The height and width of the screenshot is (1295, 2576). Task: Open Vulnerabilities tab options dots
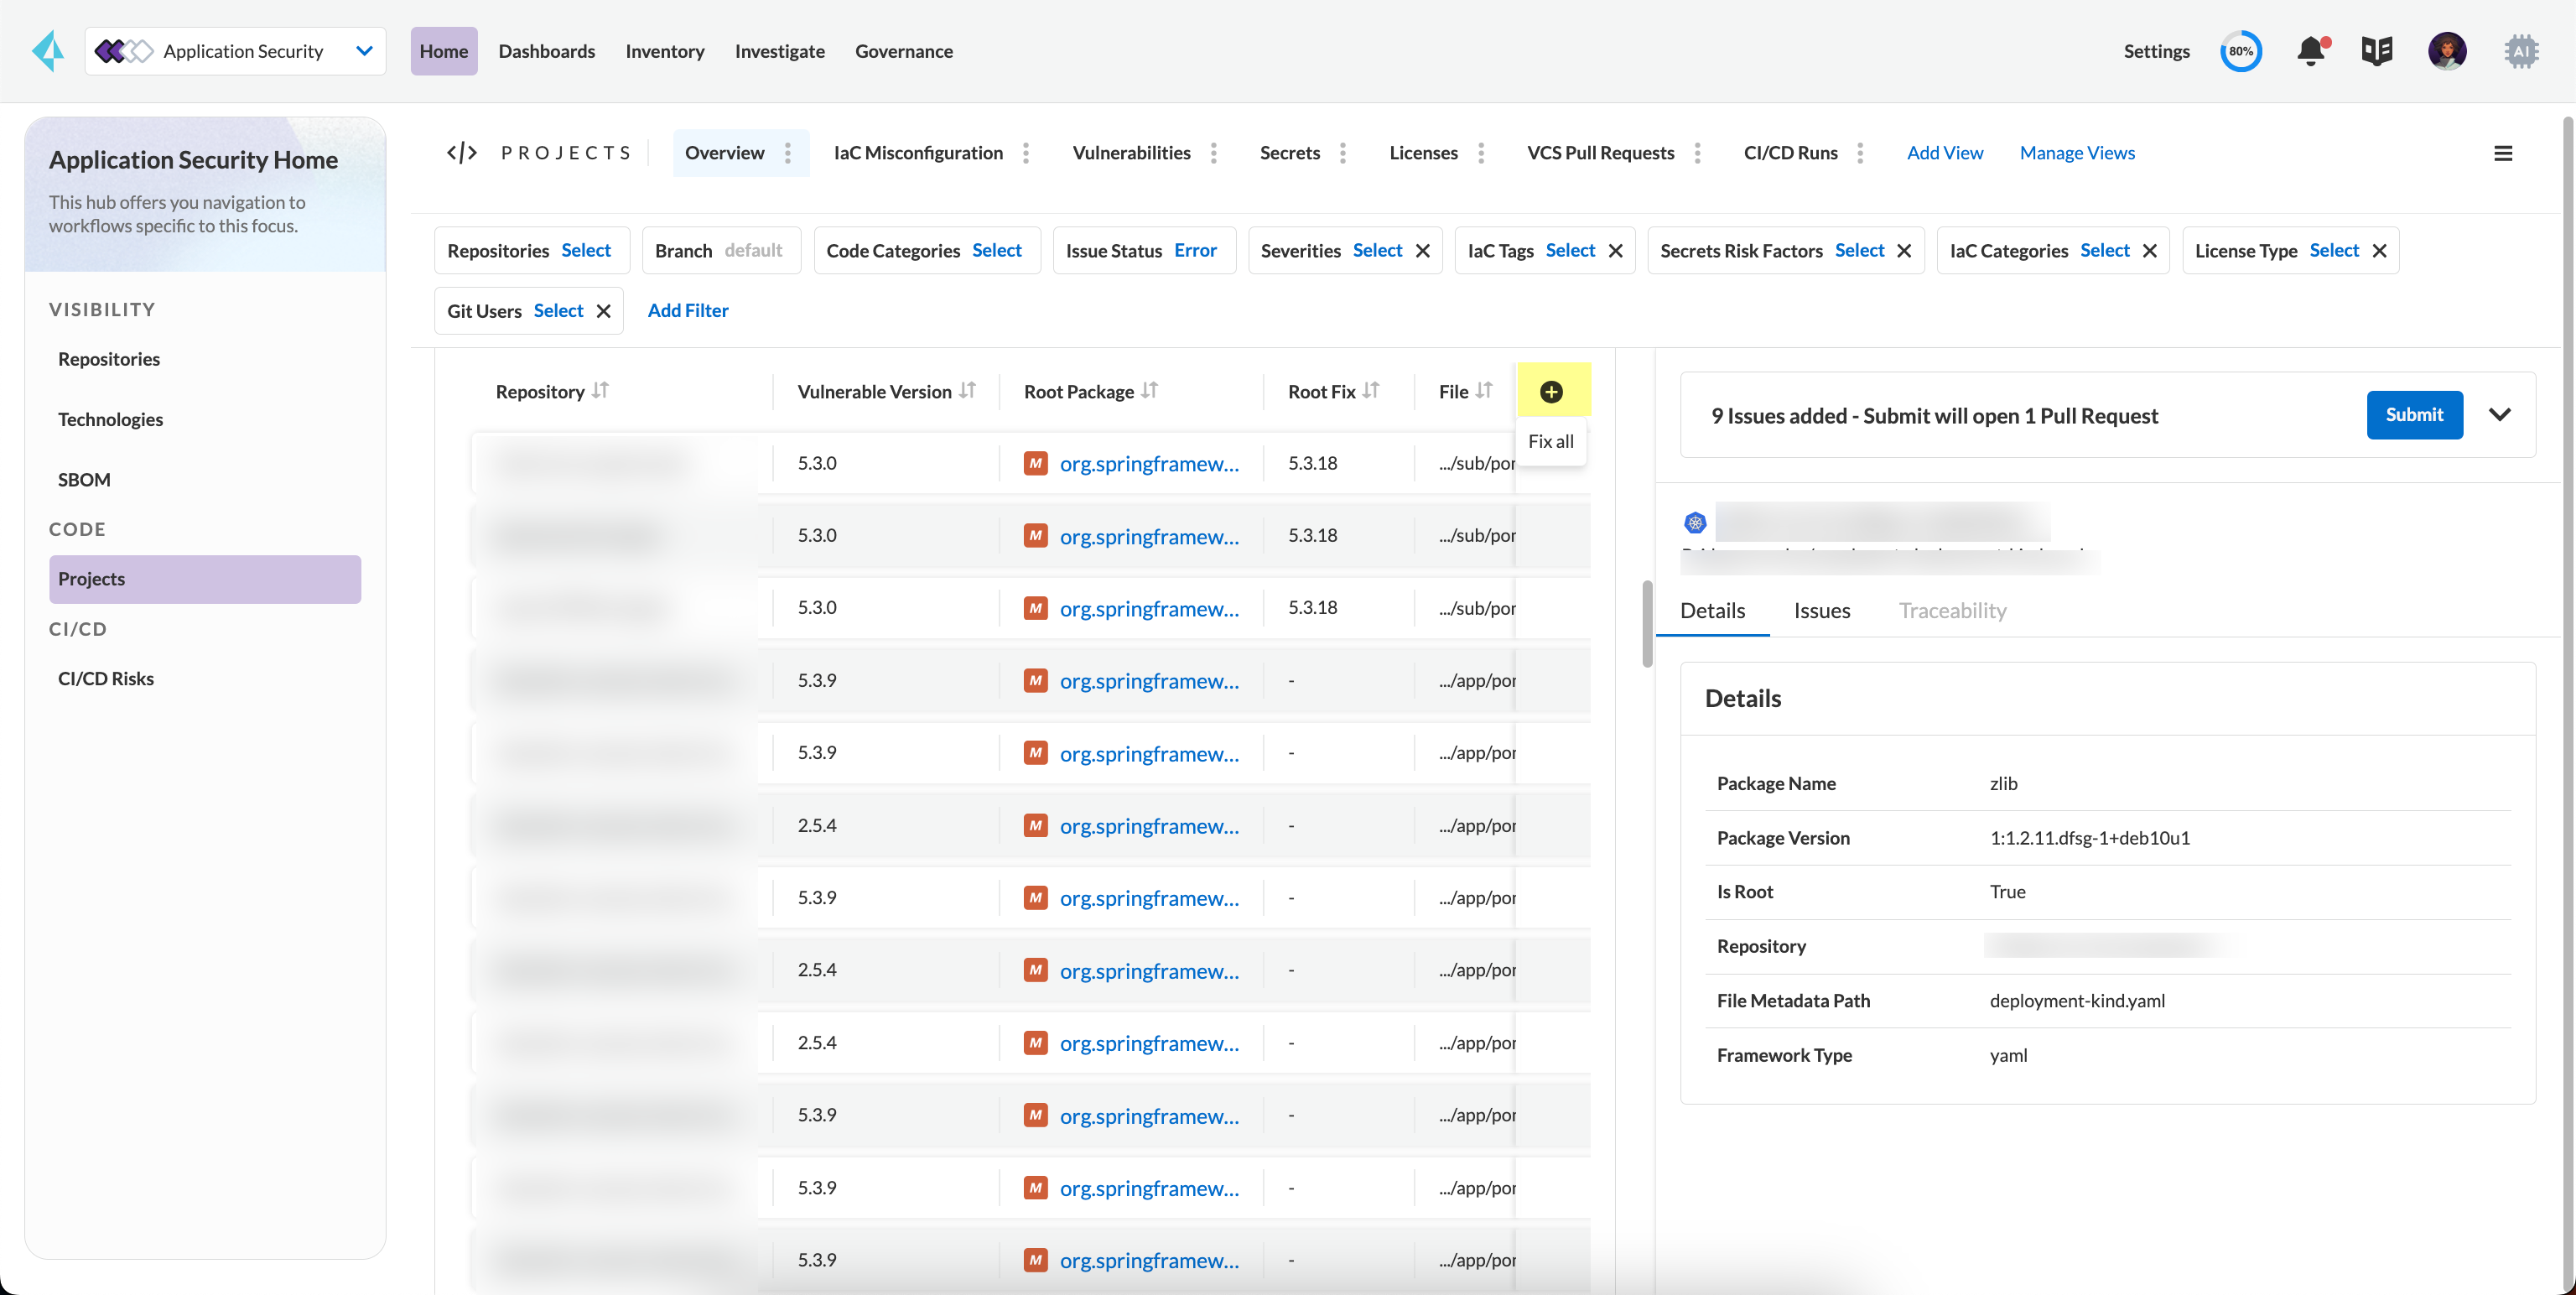click(x=1214, y=153)
